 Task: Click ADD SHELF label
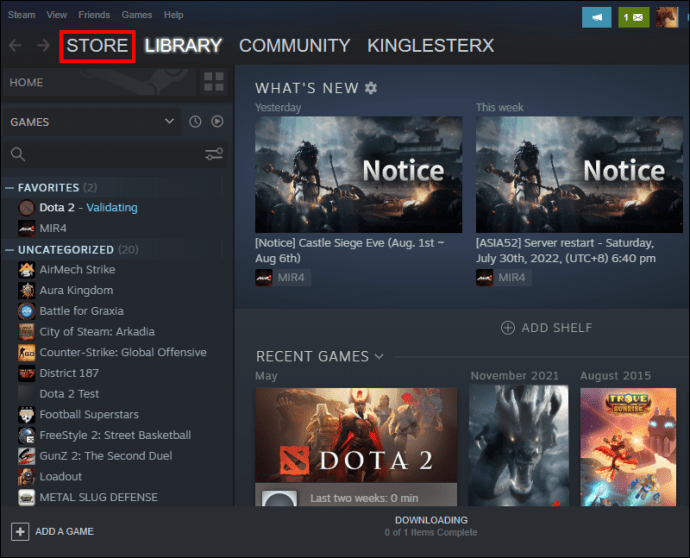[557, 328]
